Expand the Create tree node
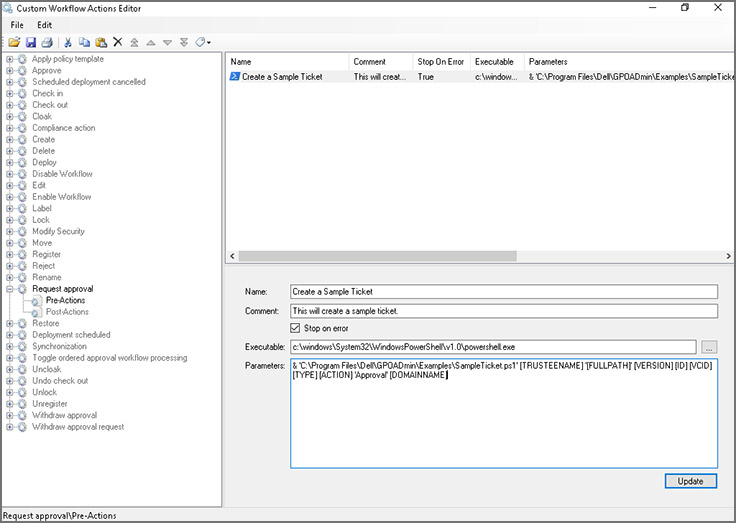The height and width of the screenshot is (523, 736). pyautogui.click(x=9, y=139)
